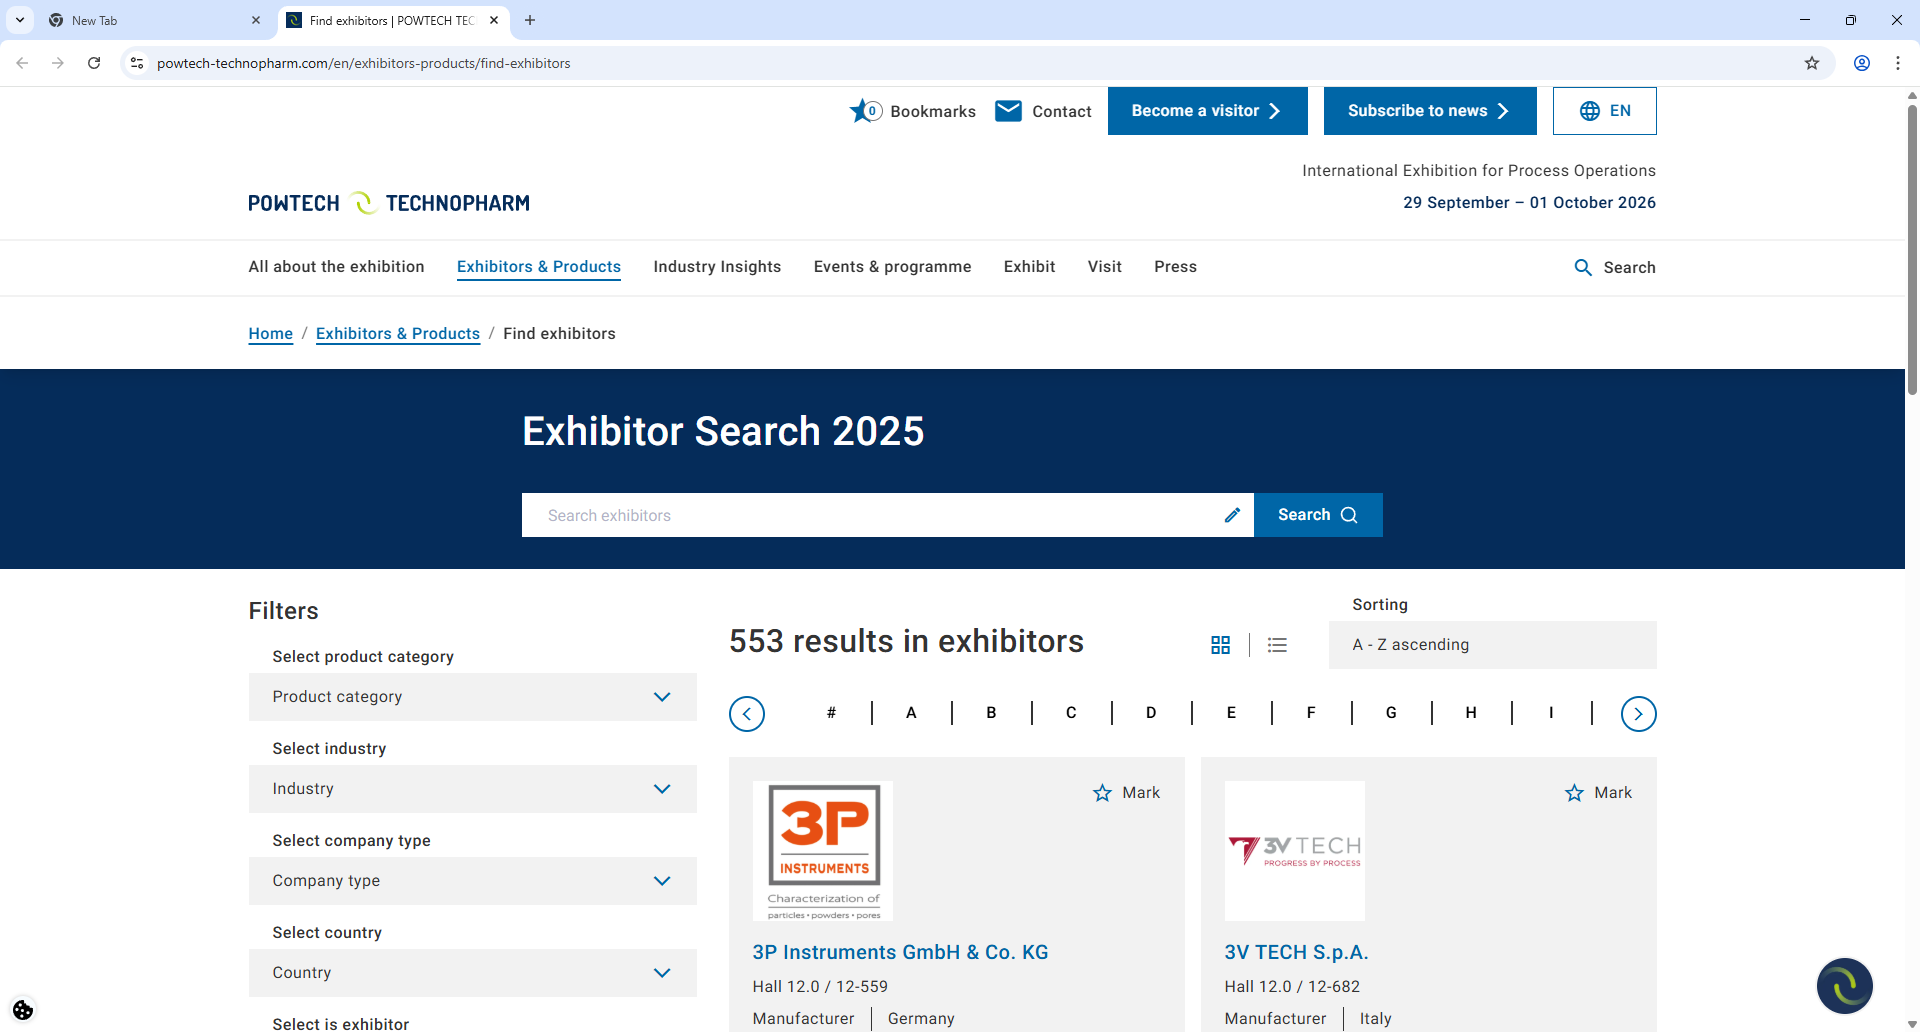Screen dimensions: 1920x1032
Task: Switch results to list view
Action: tap(1277, 645)
